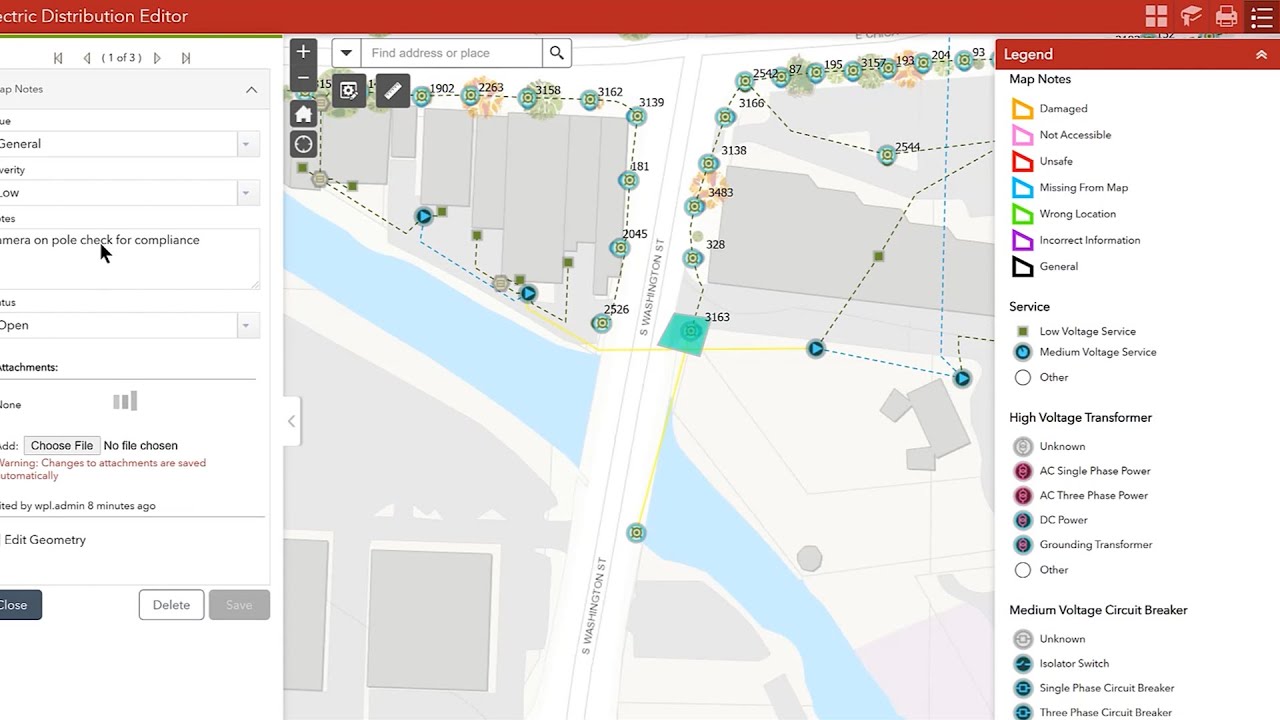1280x720 pixels.
Task: Select pole marker labeled 3166
Action: click(x=725, y=116)
